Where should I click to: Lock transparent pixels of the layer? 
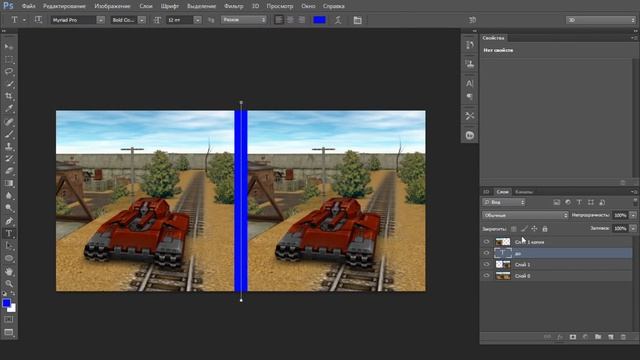(513, 229)
